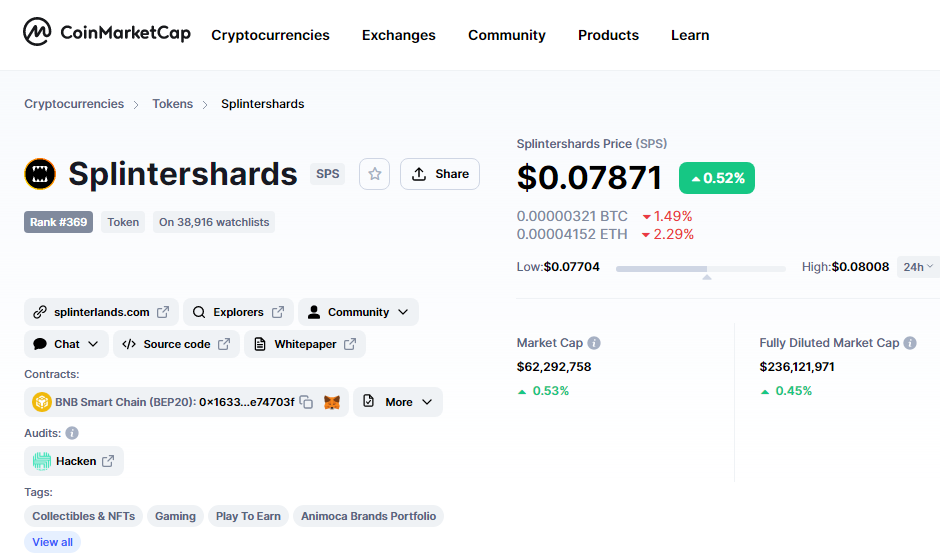The height and width of the screenshot is (555, 940).
Task: Show Fully Diluted Market Cap info icon
Action: [x=910, y=343]
